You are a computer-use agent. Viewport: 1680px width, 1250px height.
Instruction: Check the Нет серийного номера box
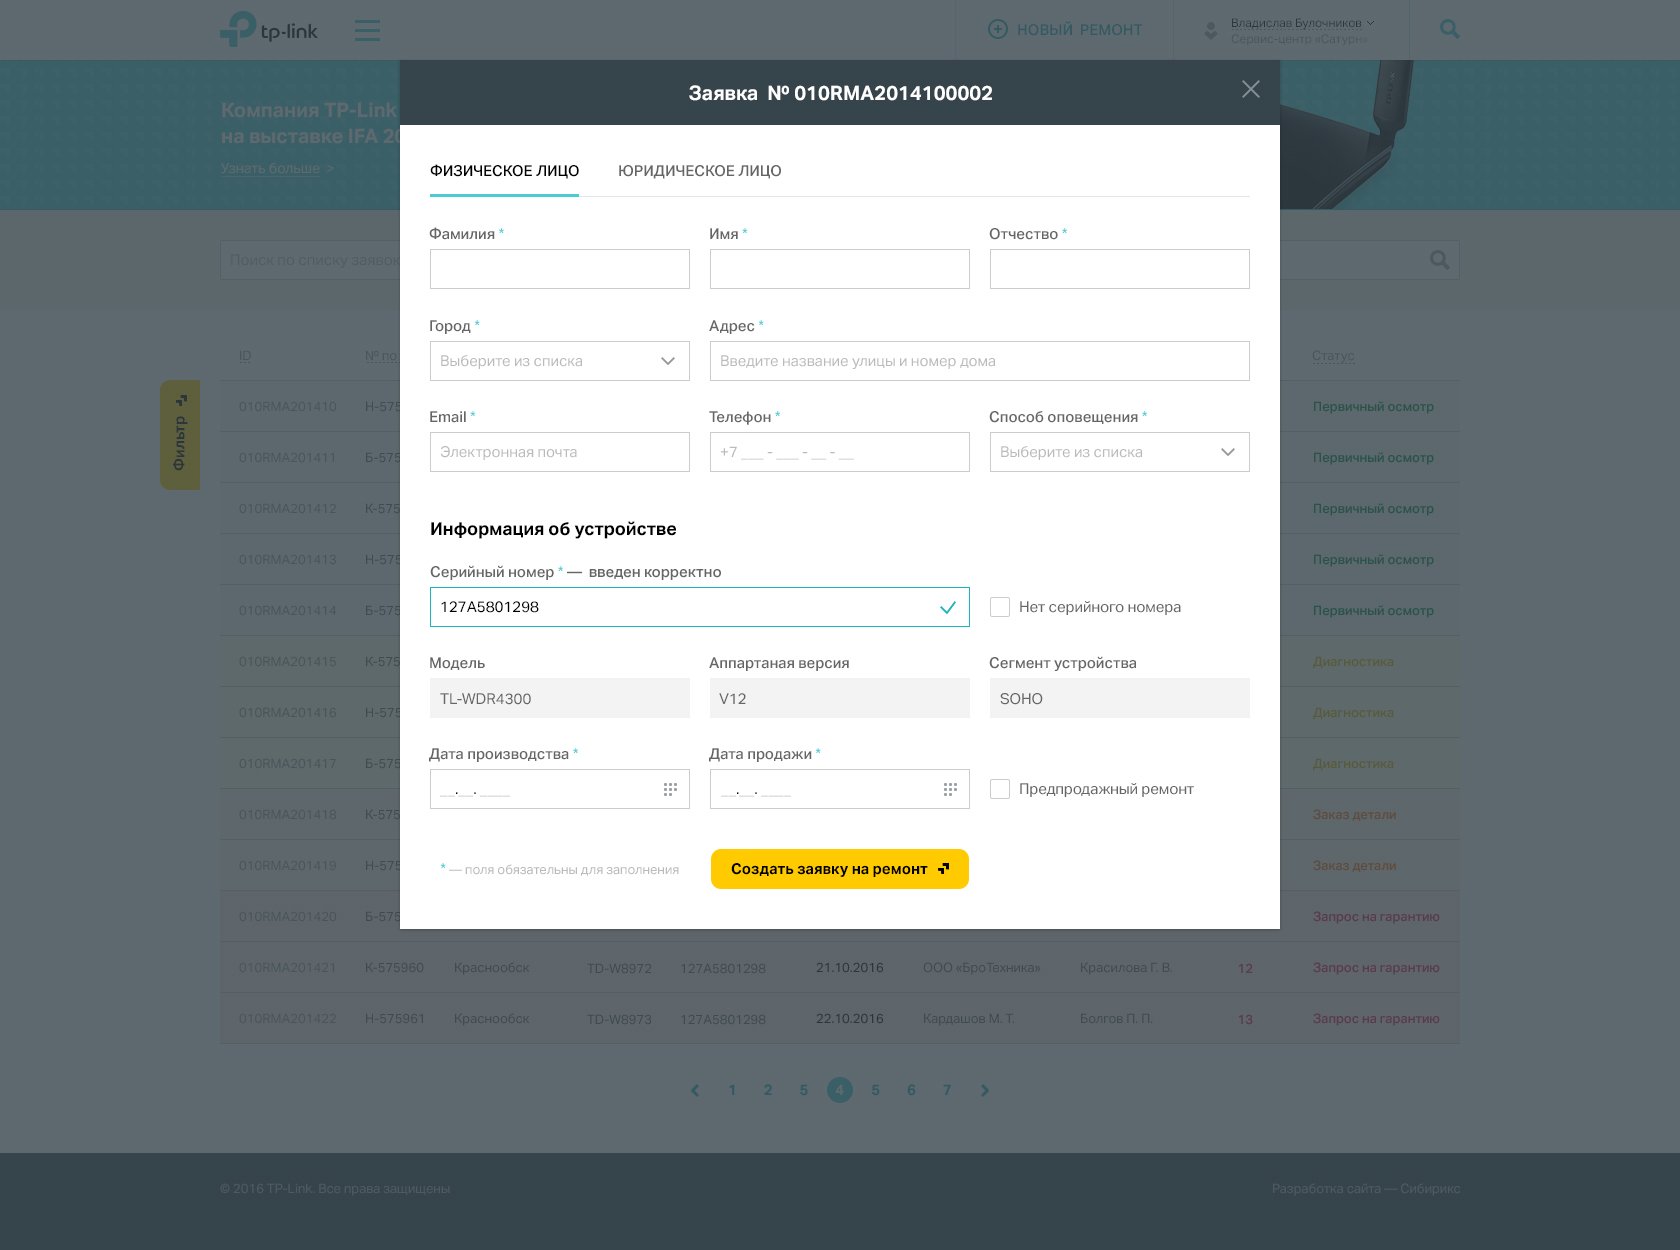pyautogui.click(x=999, y=607)
